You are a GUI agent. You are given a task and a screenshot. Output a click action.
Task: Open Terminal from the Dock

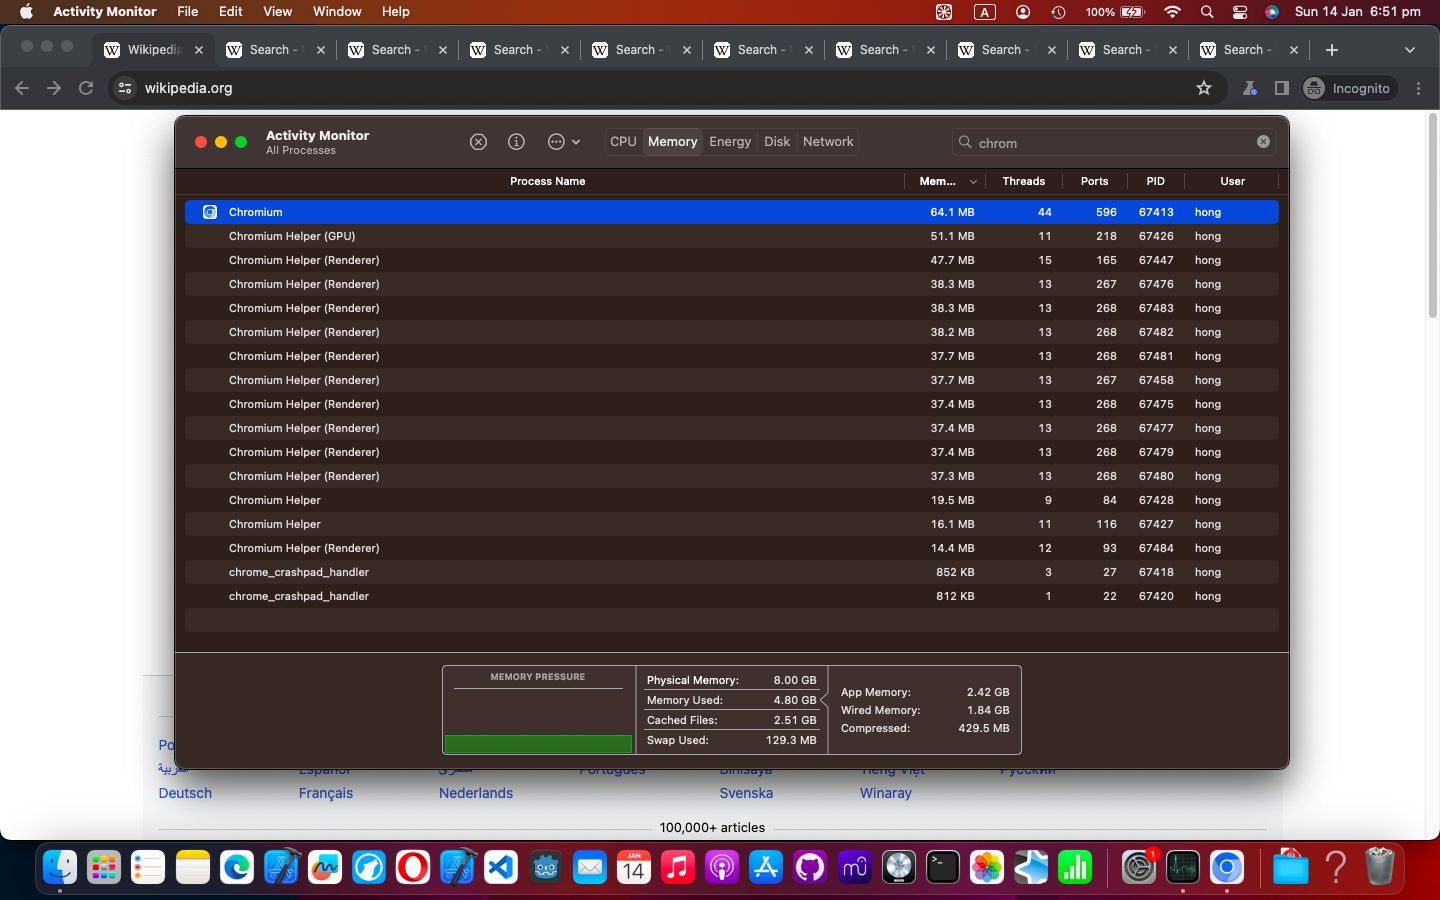(x=942, y=867)
